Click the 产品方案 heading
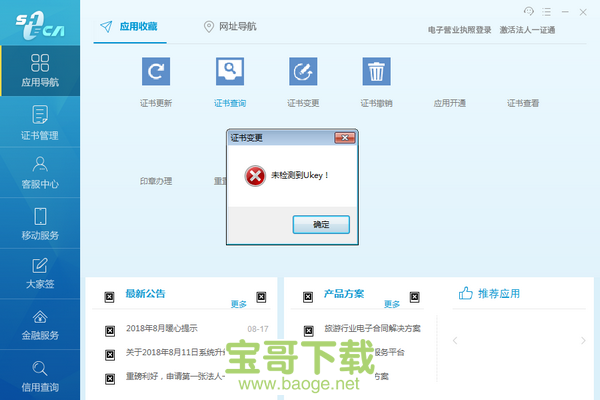 (x=344, y=294)
